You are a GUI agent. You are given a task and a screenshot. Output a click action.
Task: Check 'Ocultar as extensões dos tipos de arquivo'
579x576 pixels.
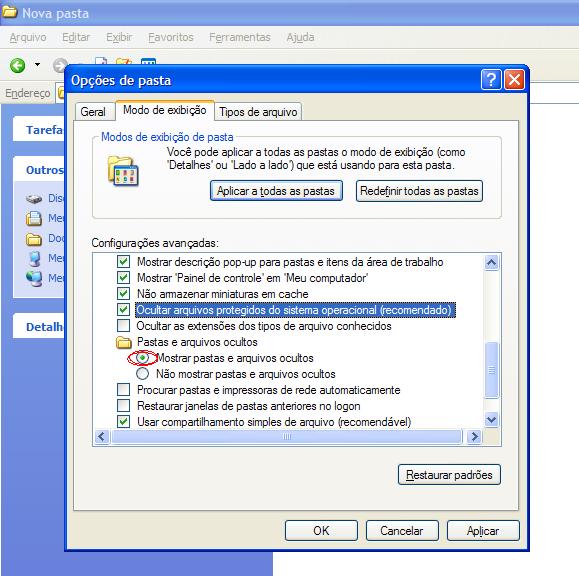[x=123, y=326]
